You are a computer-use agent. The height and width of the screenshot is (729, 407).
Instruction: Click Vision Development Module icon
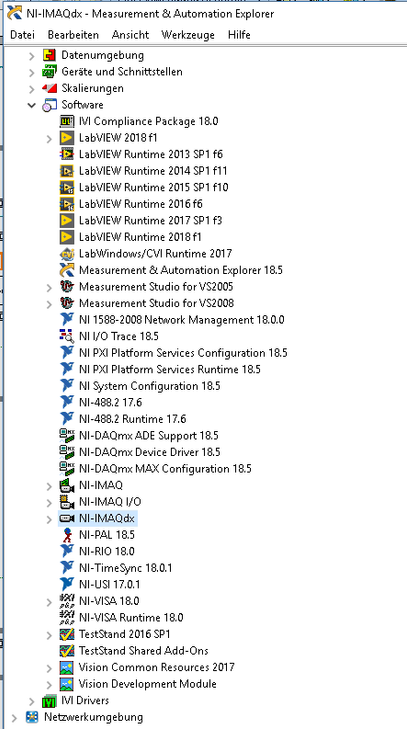click(67, 684)
